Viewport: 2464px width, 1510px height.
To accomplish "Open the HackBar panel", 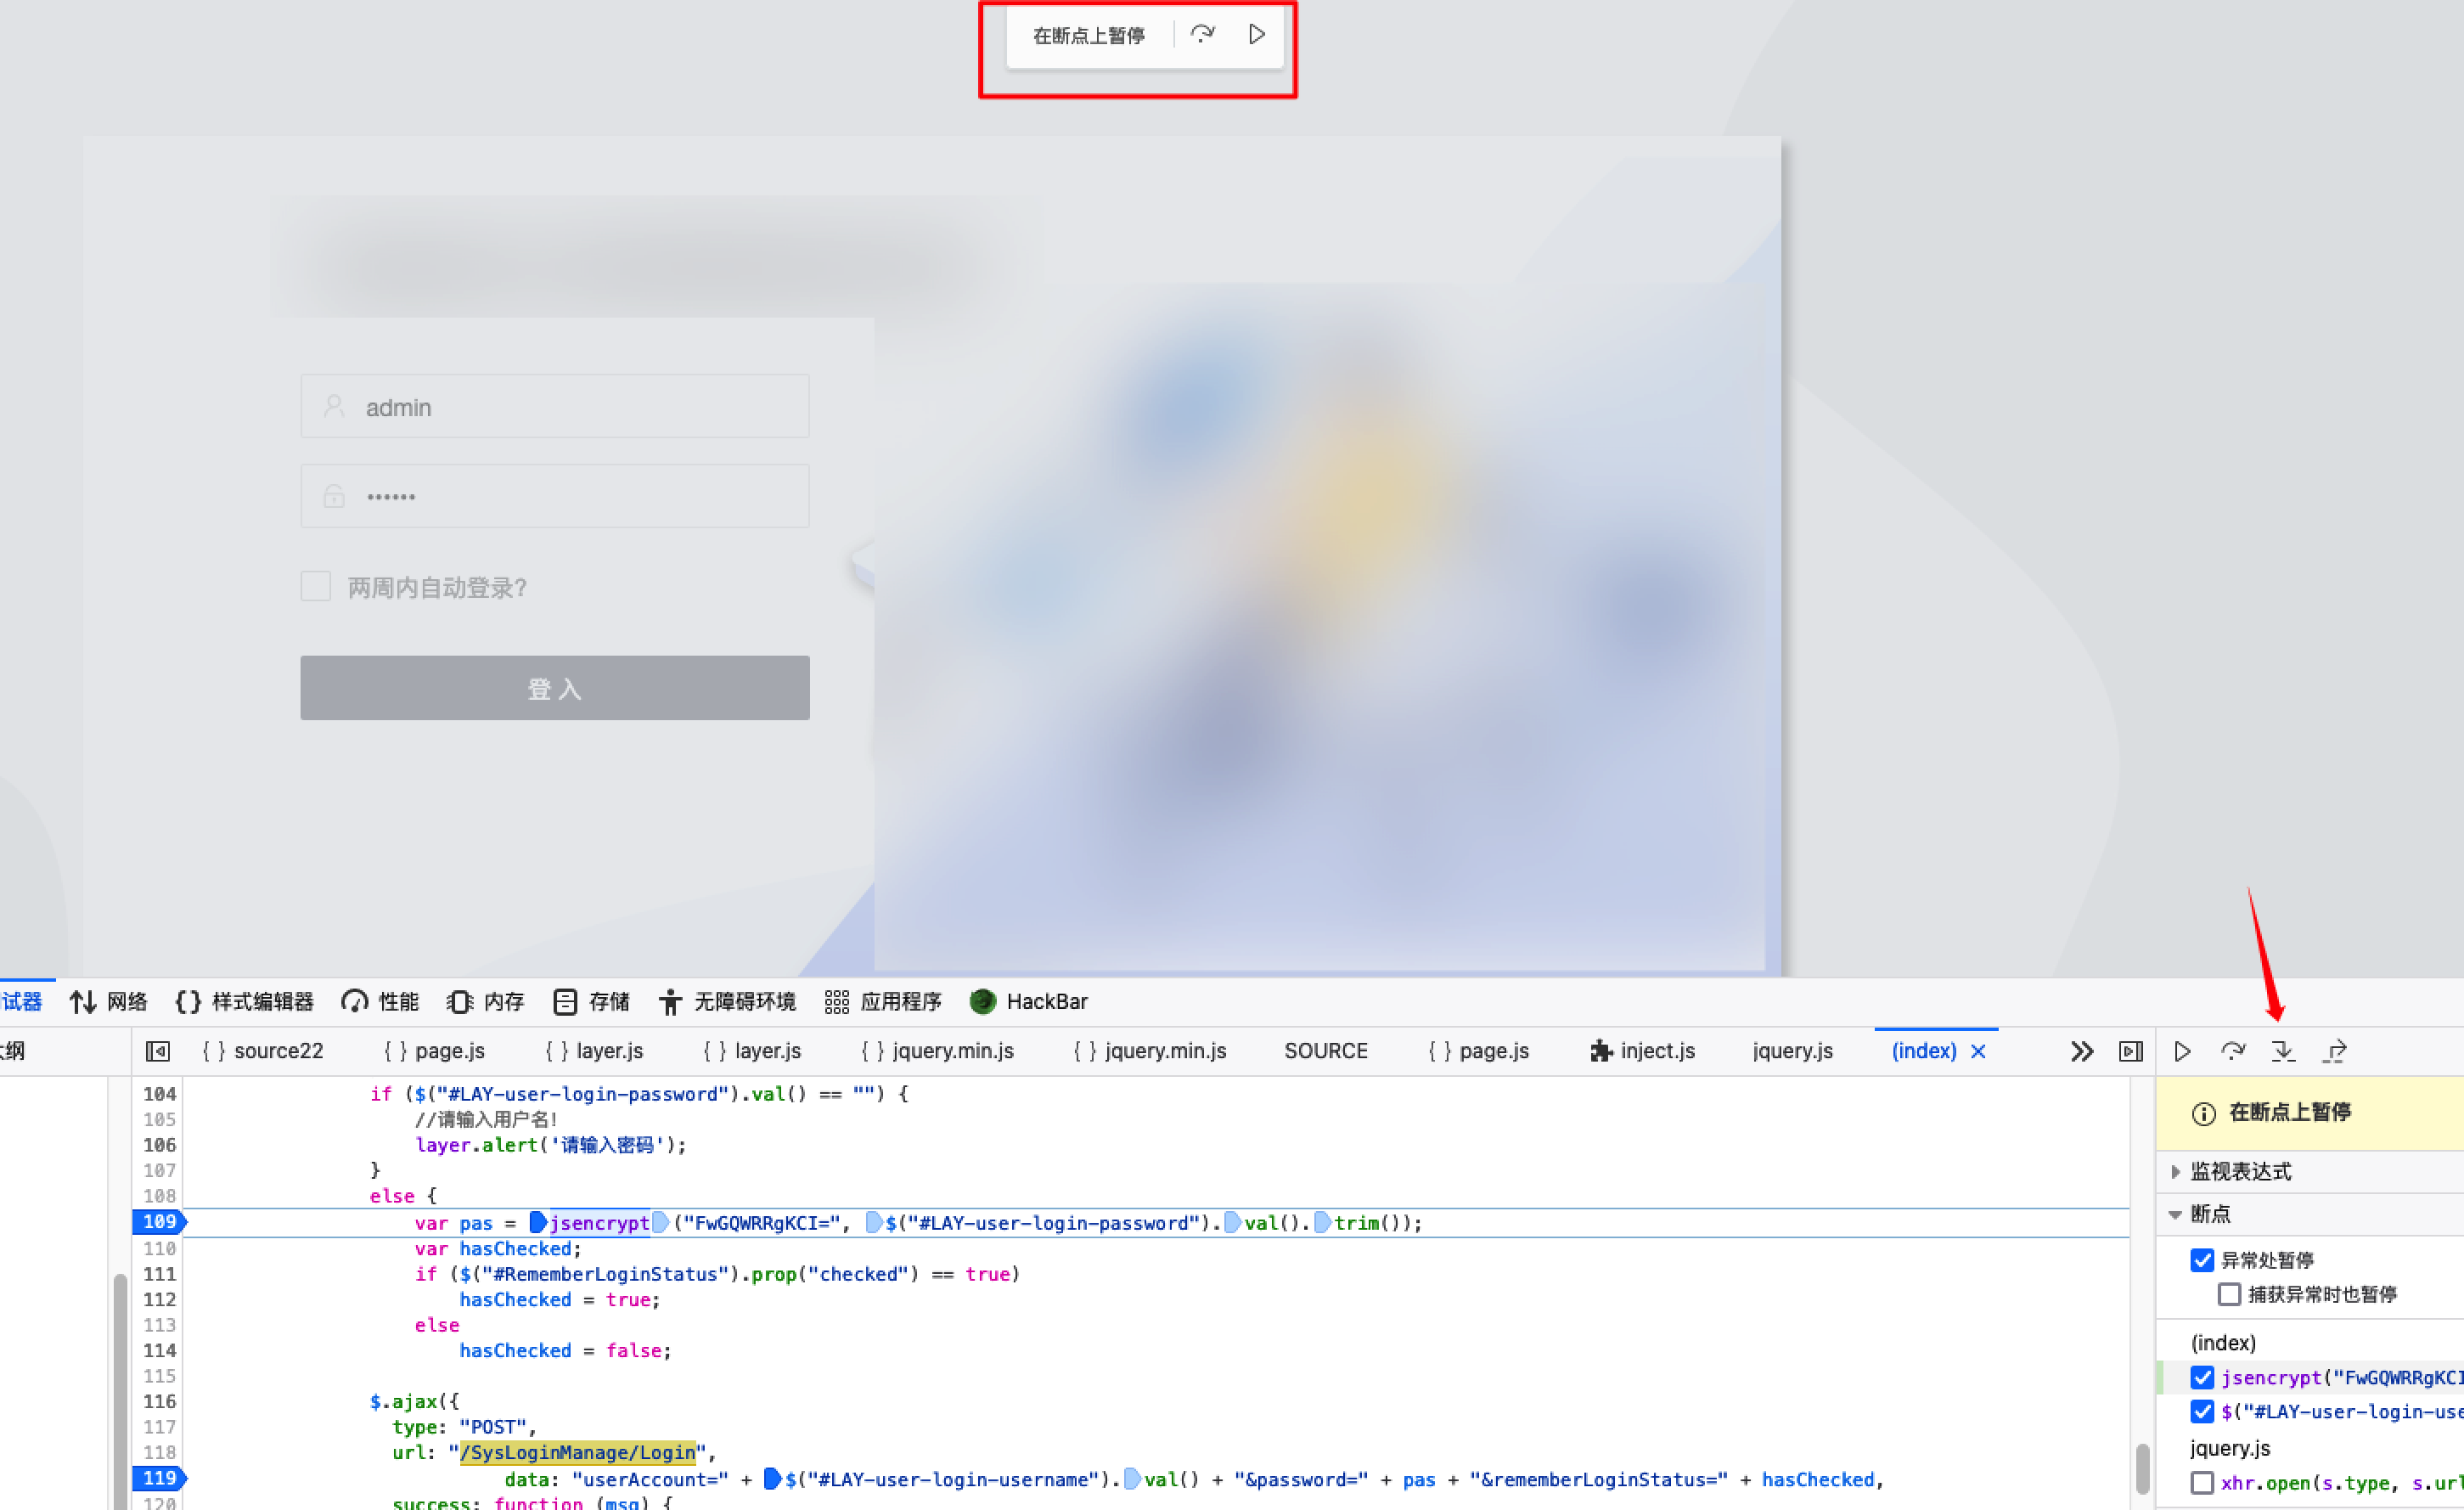I will [x=1029, y=1001].
